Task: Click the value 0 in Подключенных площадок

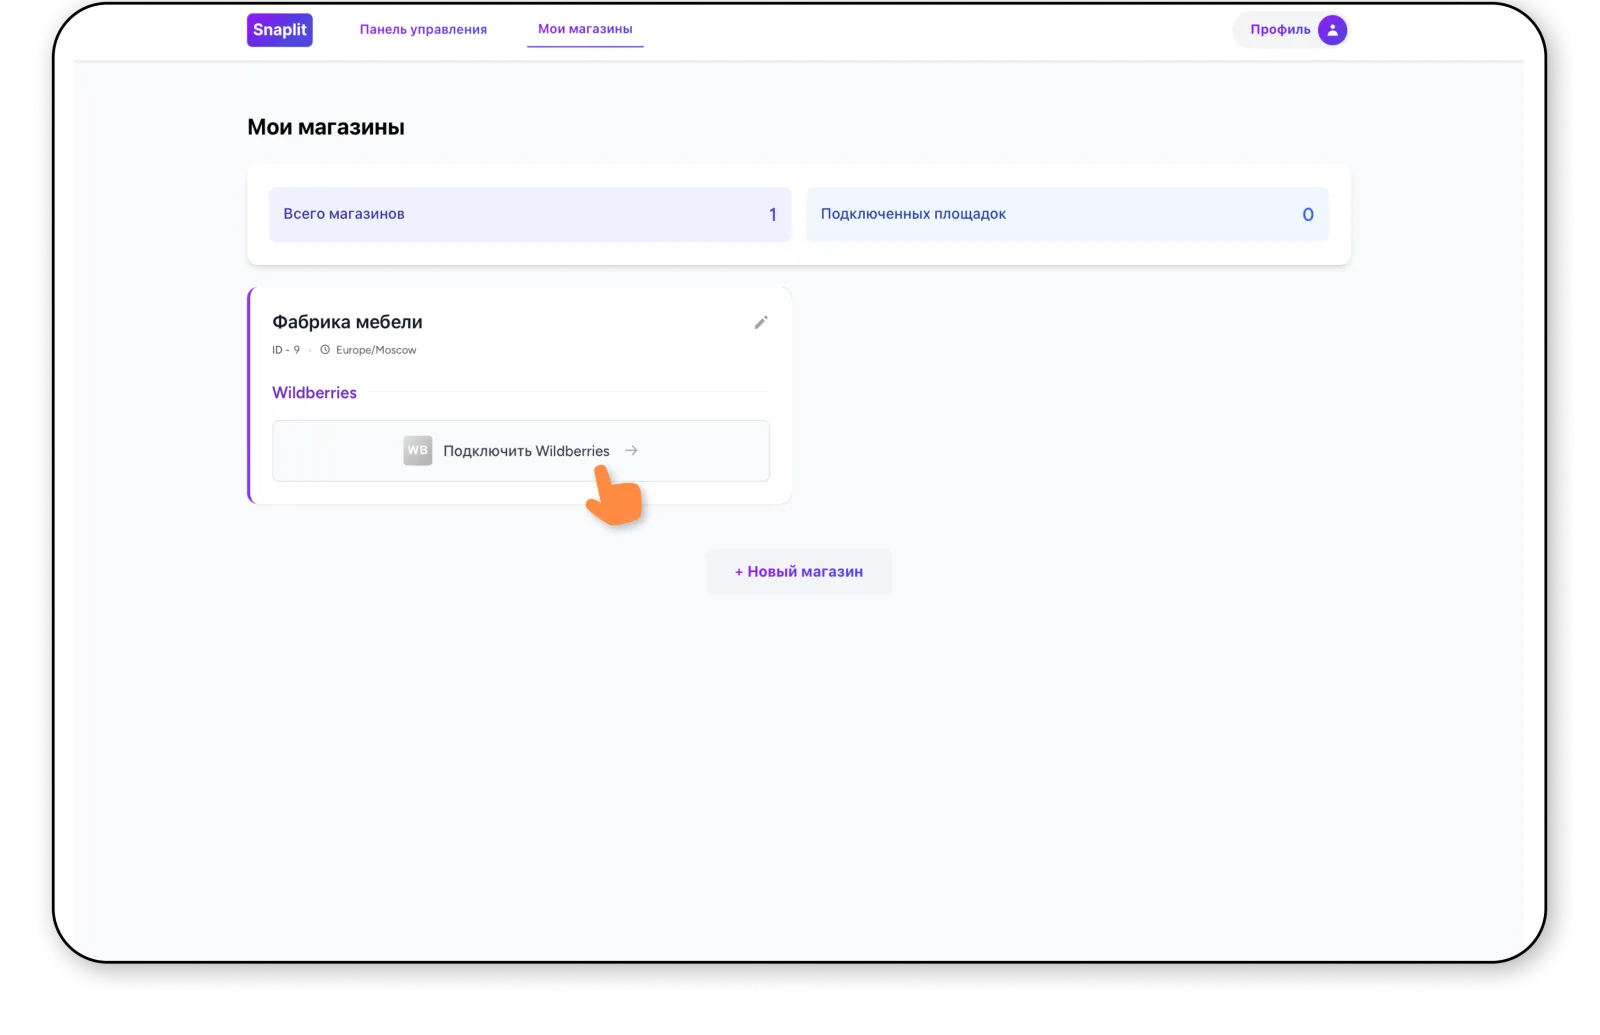Action: point(1308,215)
